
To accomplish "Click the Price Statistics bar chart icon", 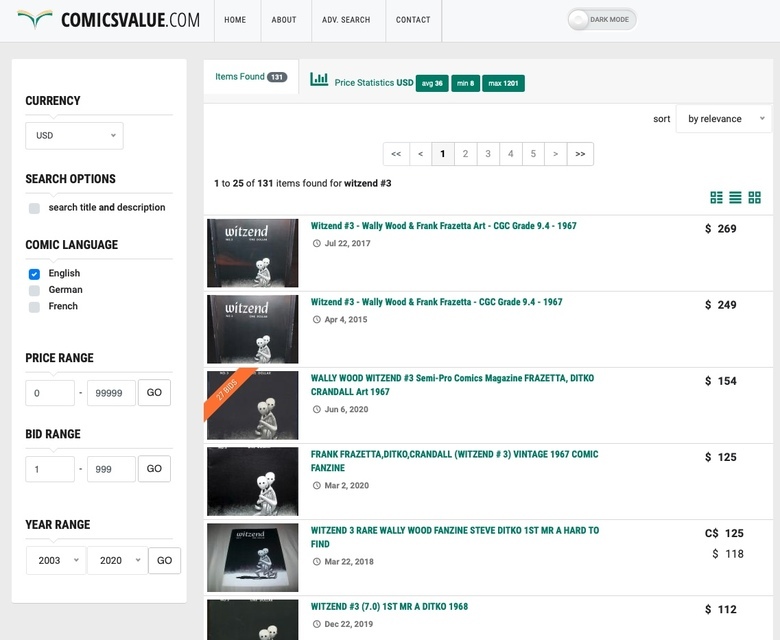I will [319, 79].
